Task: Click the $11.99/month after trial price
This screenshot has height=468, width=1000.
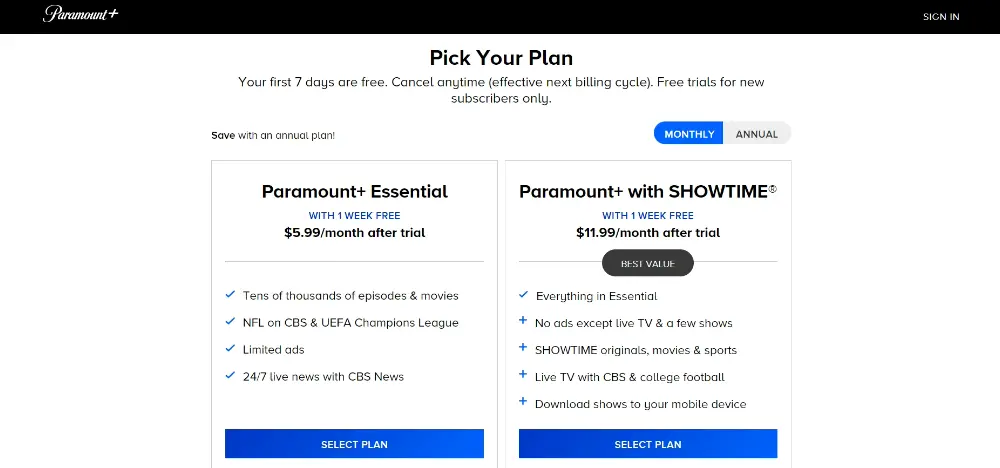Action: (x=648, y=233)
